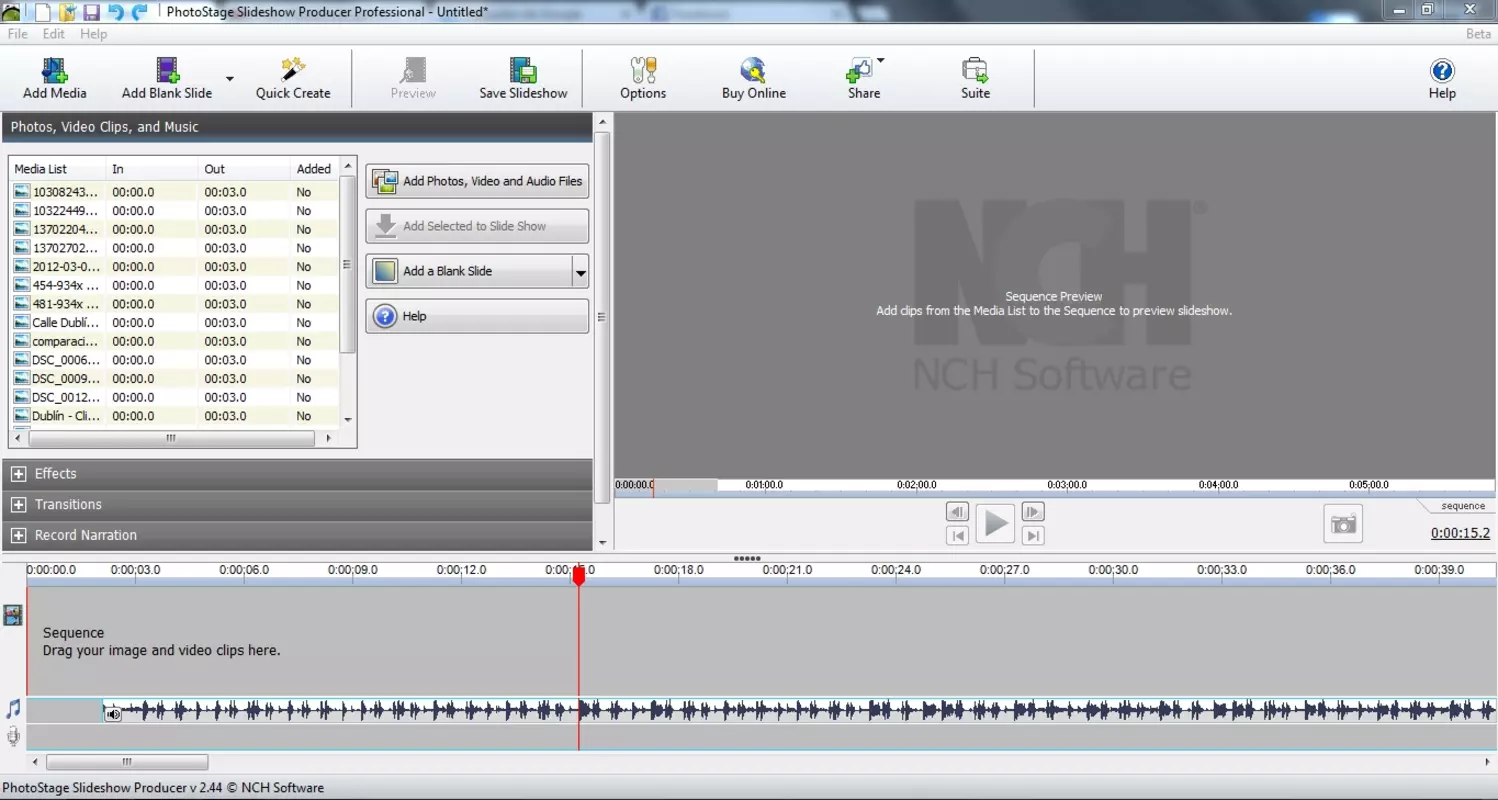Step forward one frame in preview
1498x800 pixels.
point(1033,512)
